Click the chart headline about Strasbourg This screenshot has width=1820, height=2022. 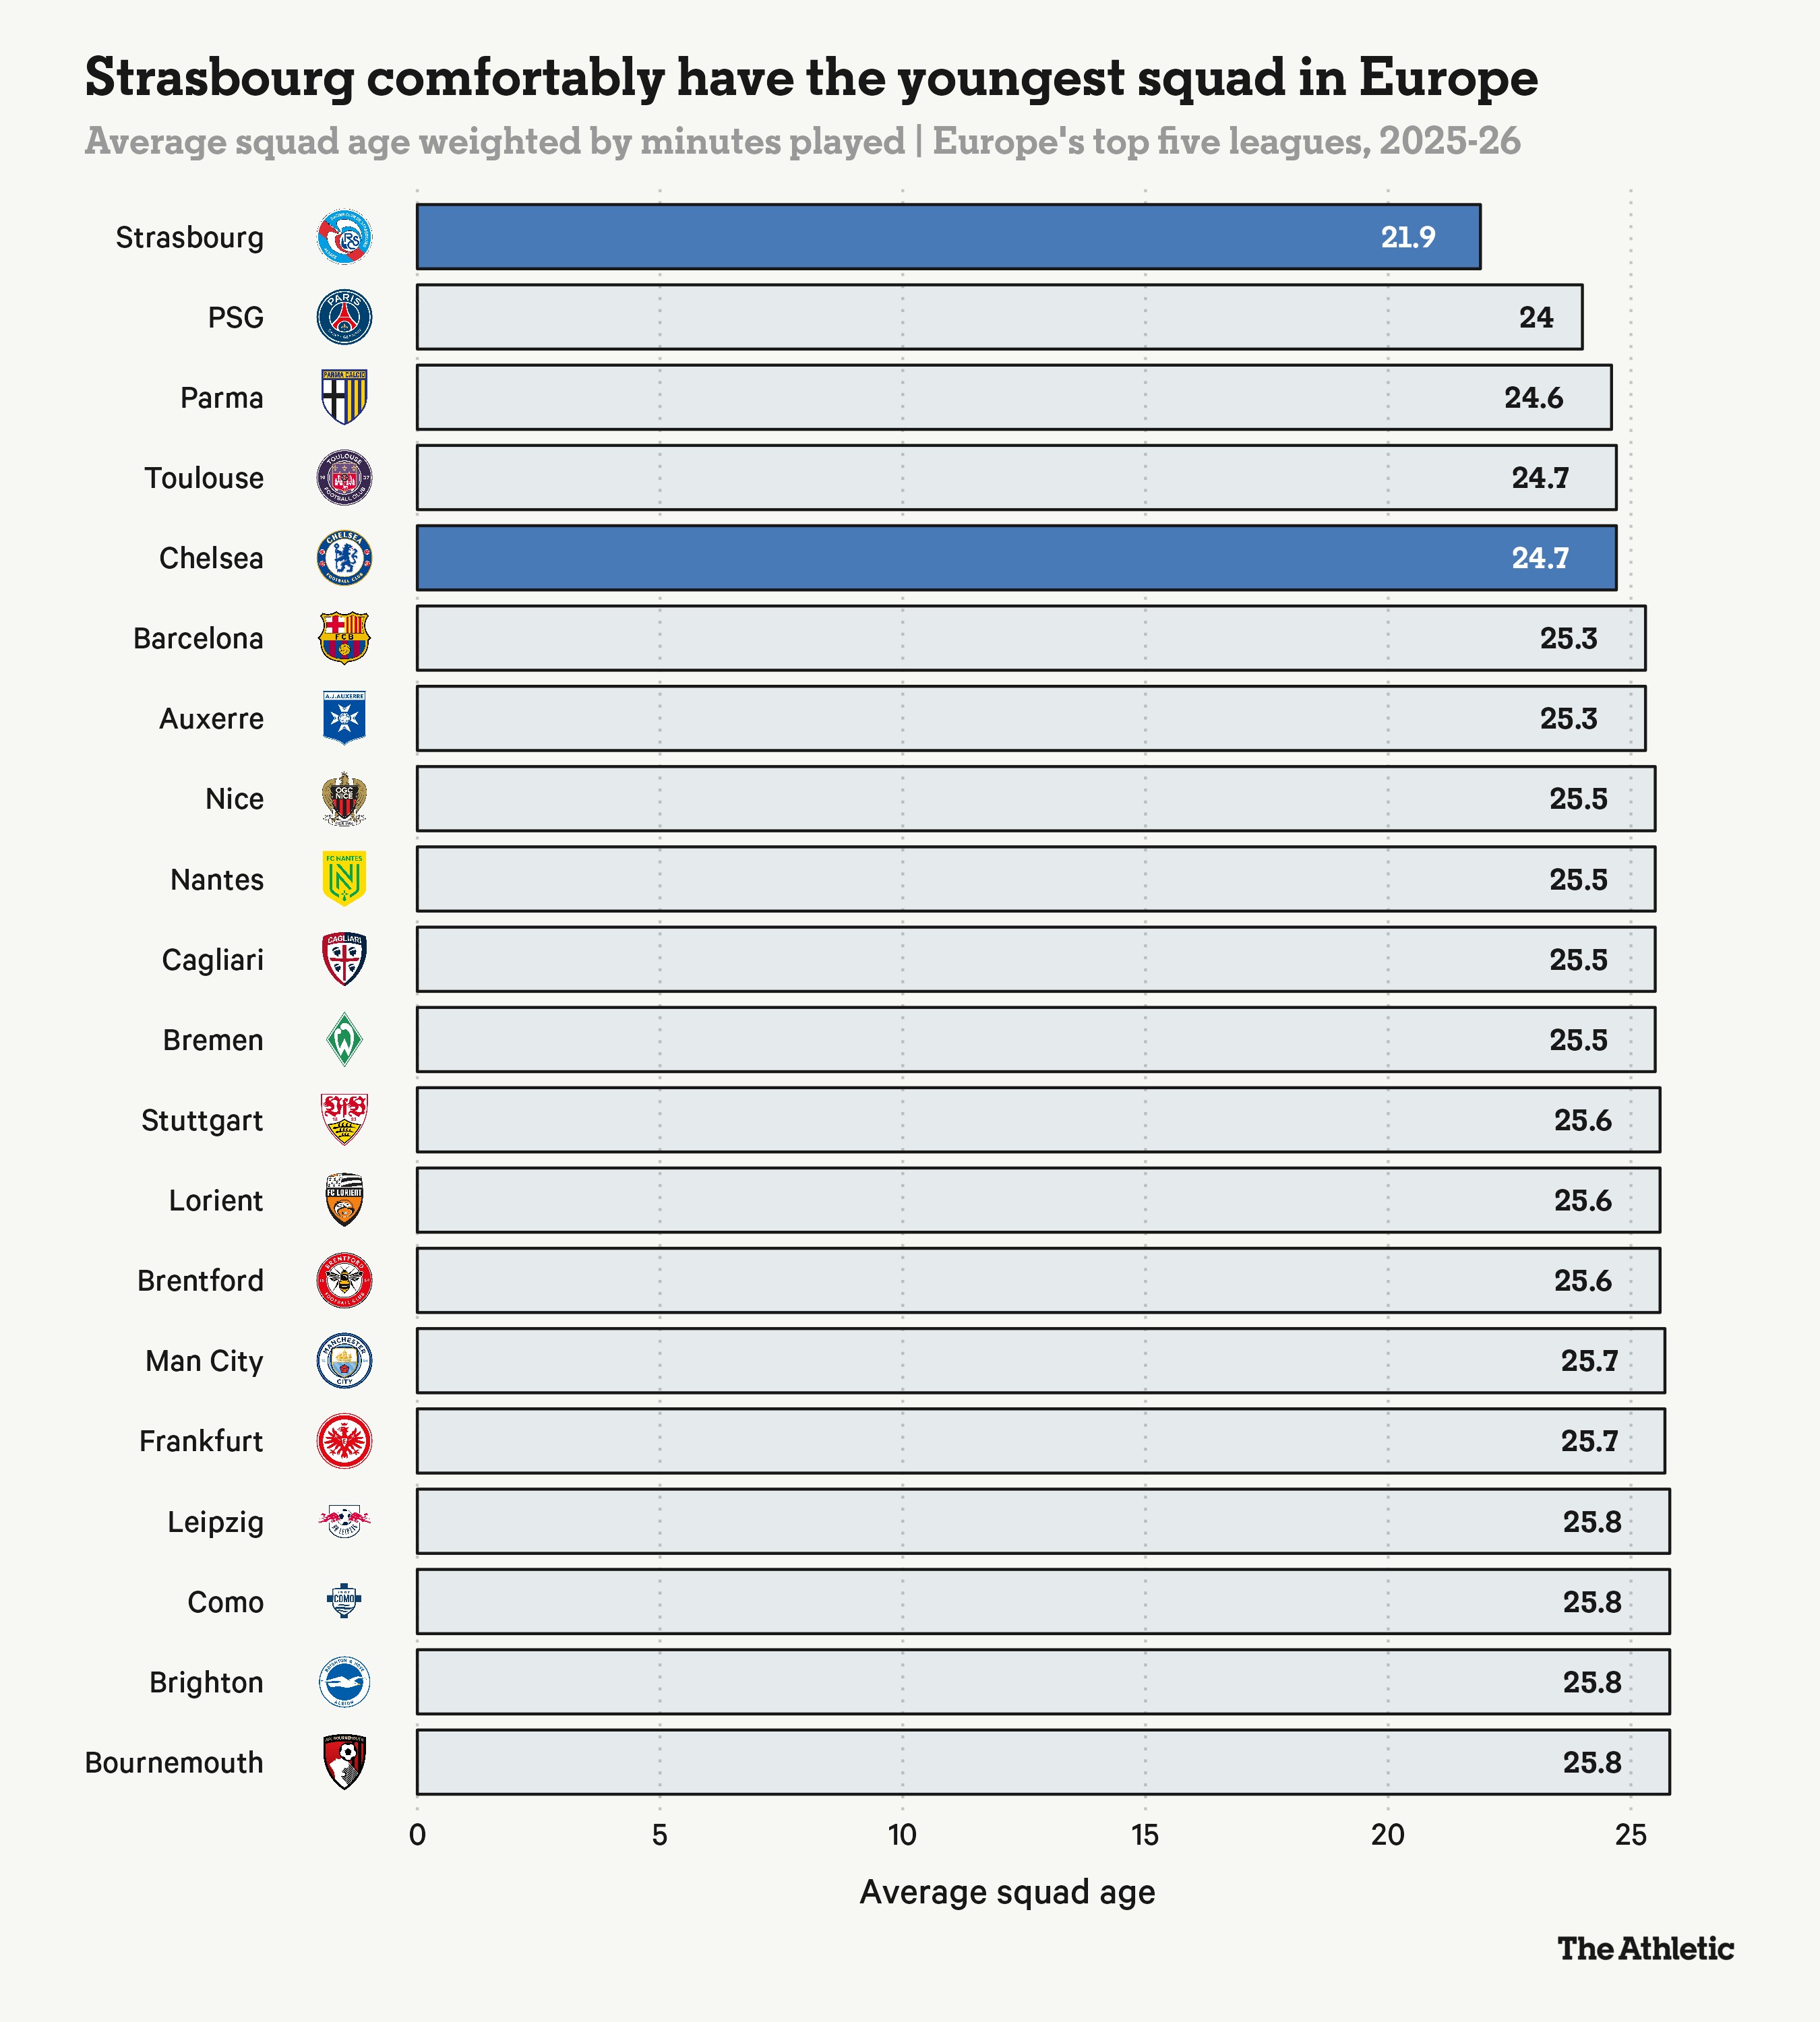click(810, 78)
